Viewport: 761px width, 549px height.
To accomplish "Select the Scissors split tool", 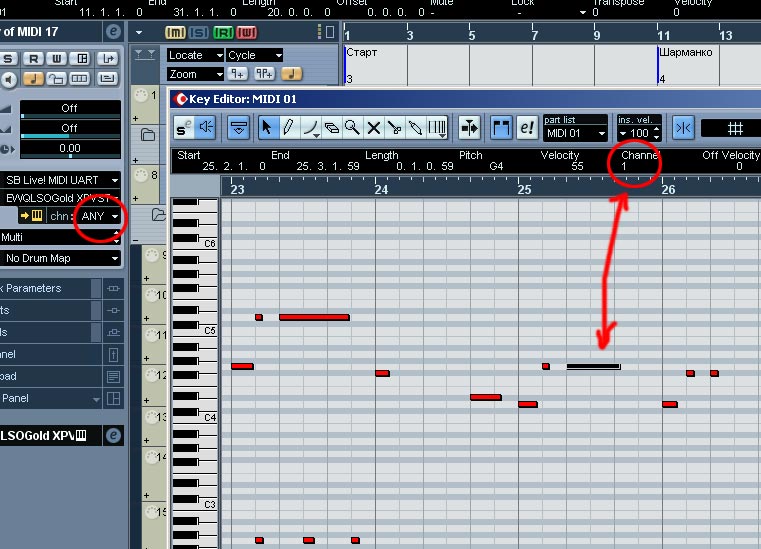I will [395, 128].
